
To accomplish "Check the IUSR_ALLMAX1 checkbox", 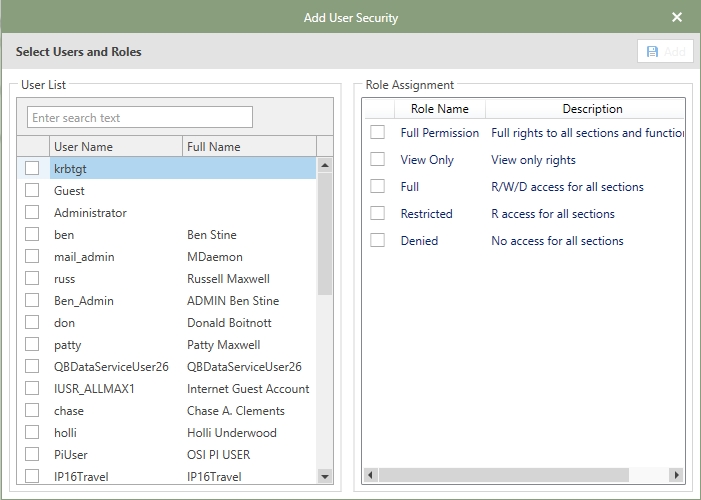I will [x=32, y=388].
